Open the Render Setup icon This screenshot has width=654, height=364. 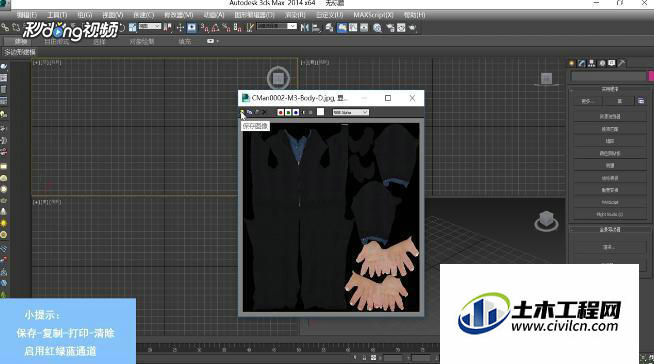[x=390, y=28]
